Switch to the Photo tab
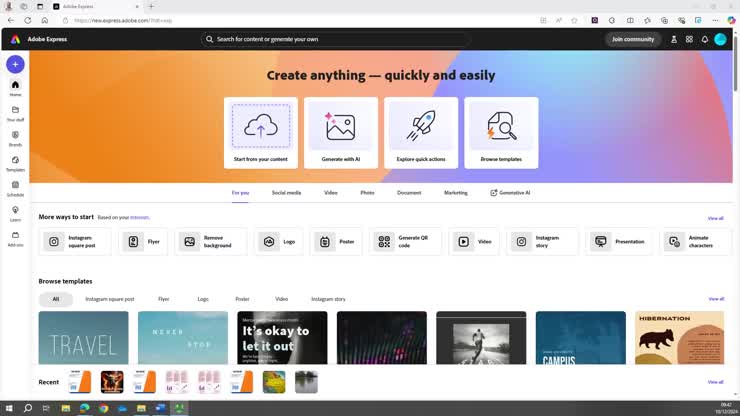Image resolution: width=740 pixels, height=416 pixels. [367, 193]
